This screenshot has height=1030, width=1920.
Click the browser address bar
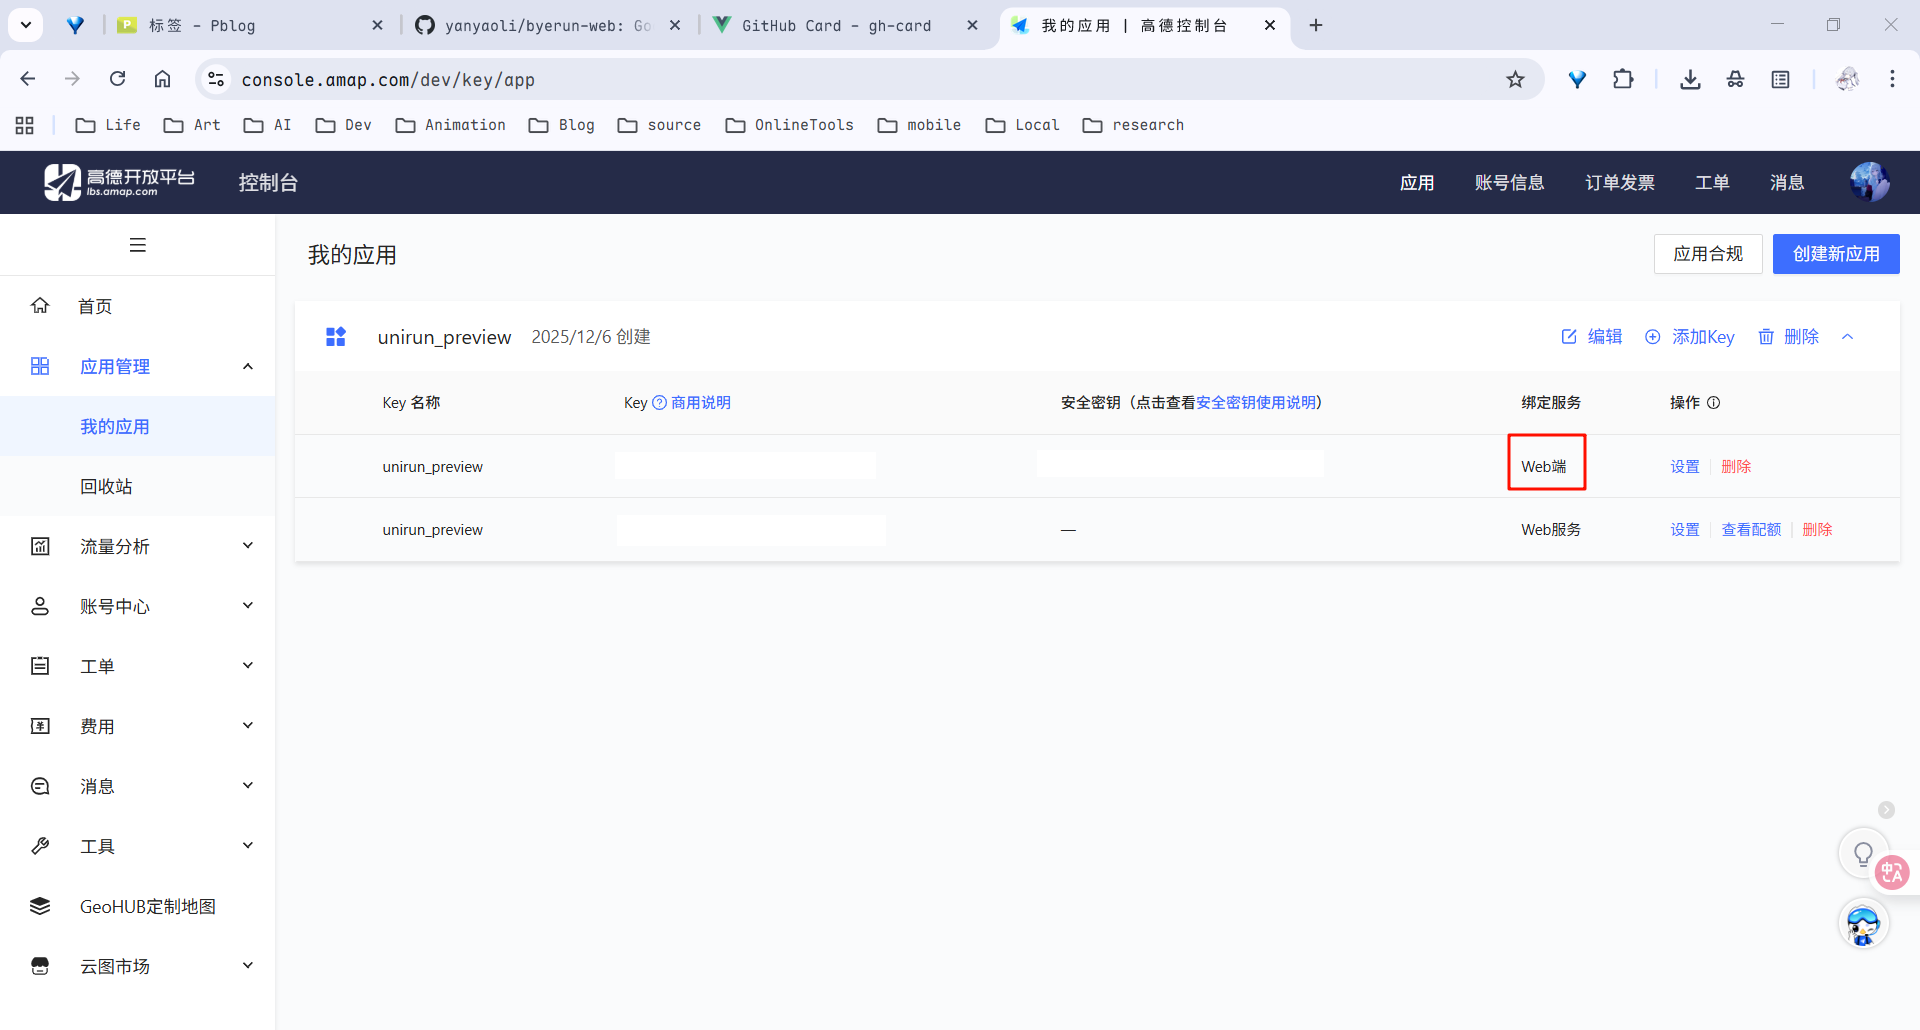tap(860, 80)
